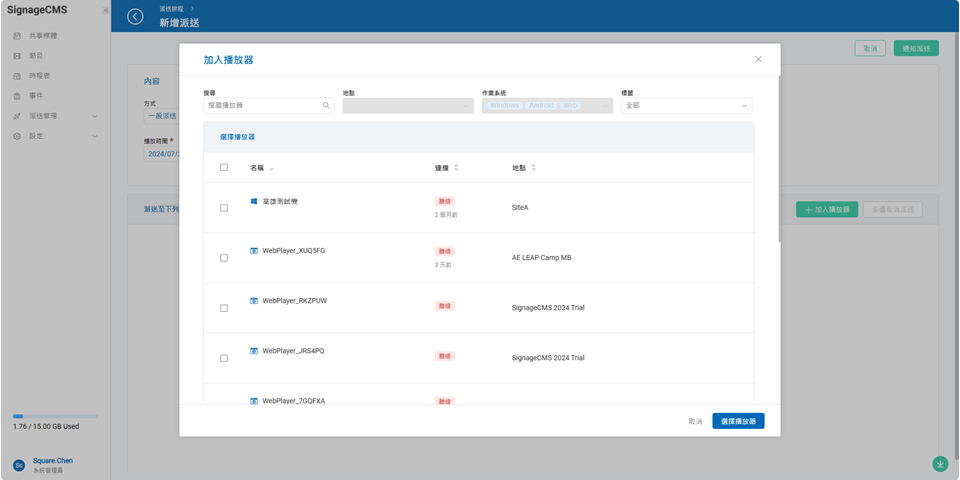Open the 作業系統 filter dropdown

(547, 105)
